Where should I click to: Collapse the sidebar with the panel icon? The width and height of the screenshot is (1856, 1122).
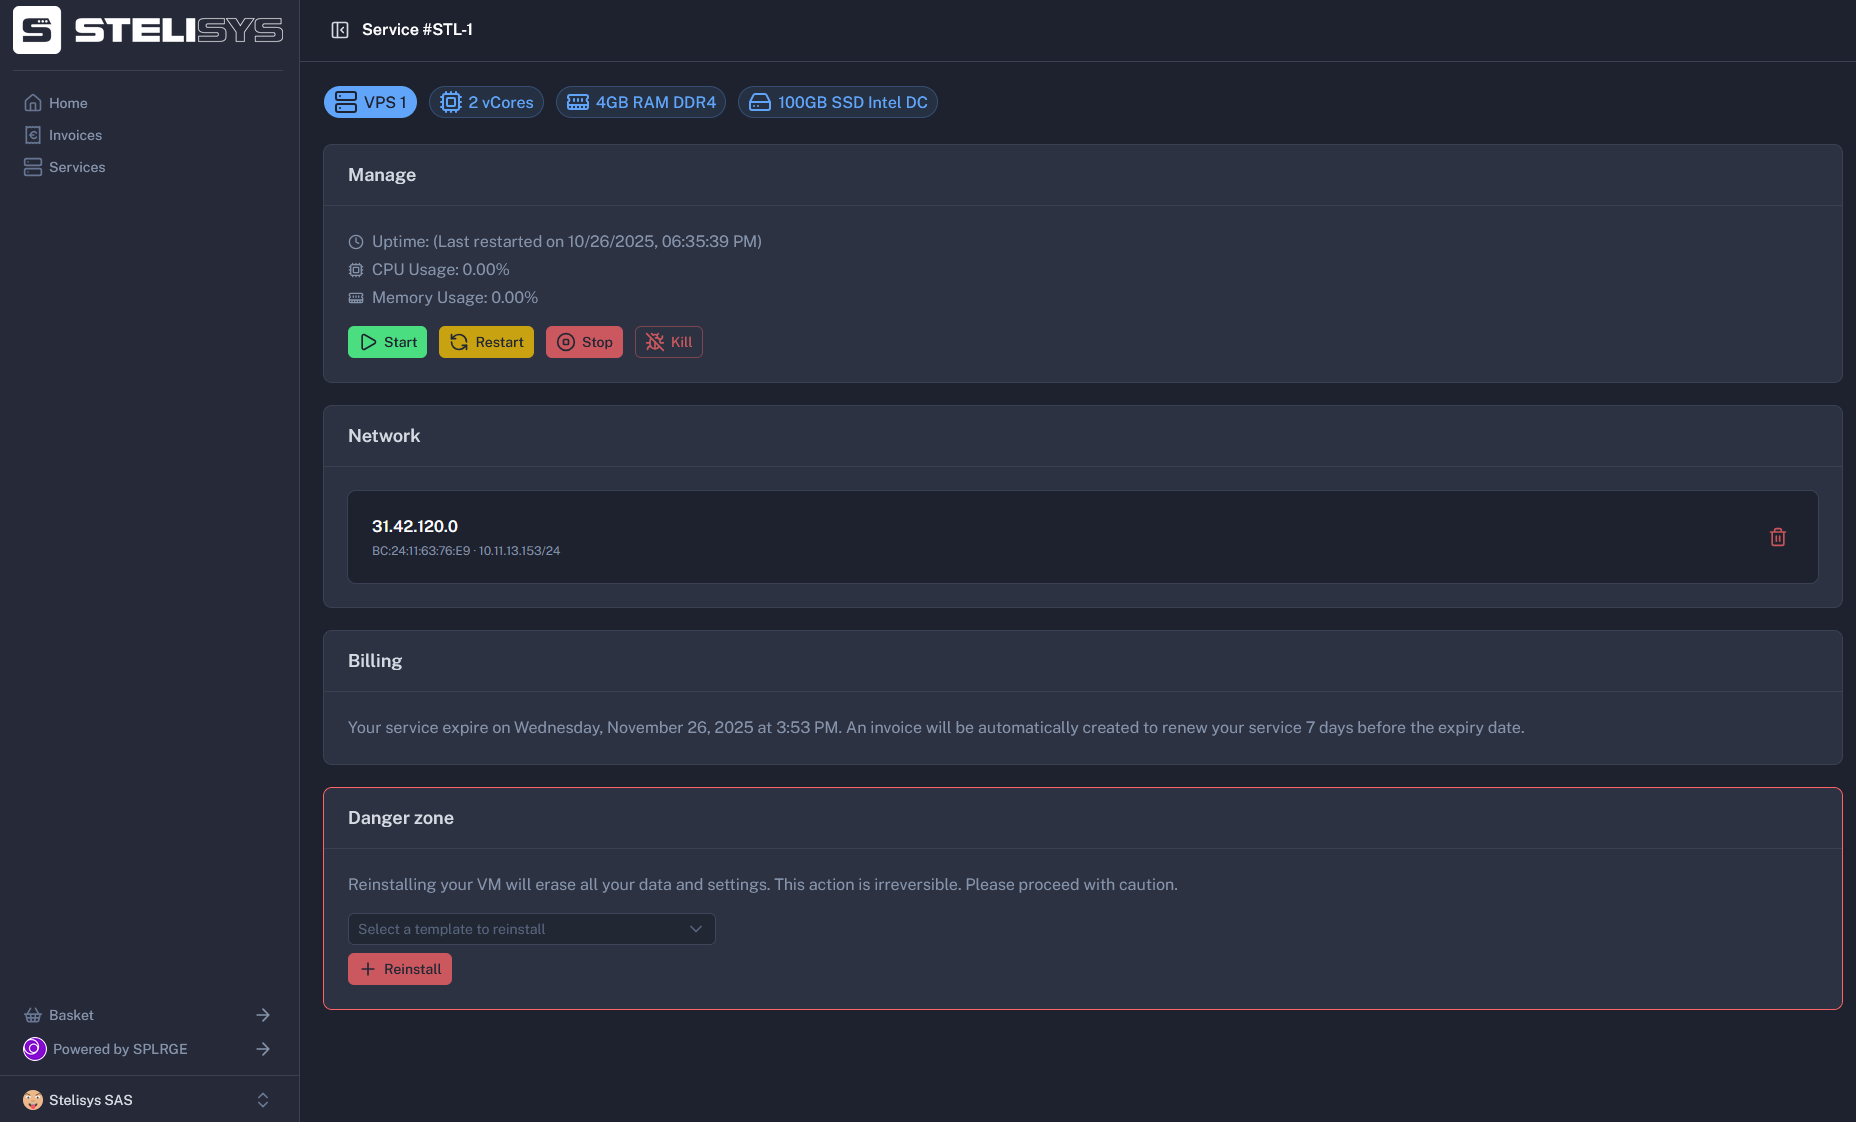click(340, 30)
